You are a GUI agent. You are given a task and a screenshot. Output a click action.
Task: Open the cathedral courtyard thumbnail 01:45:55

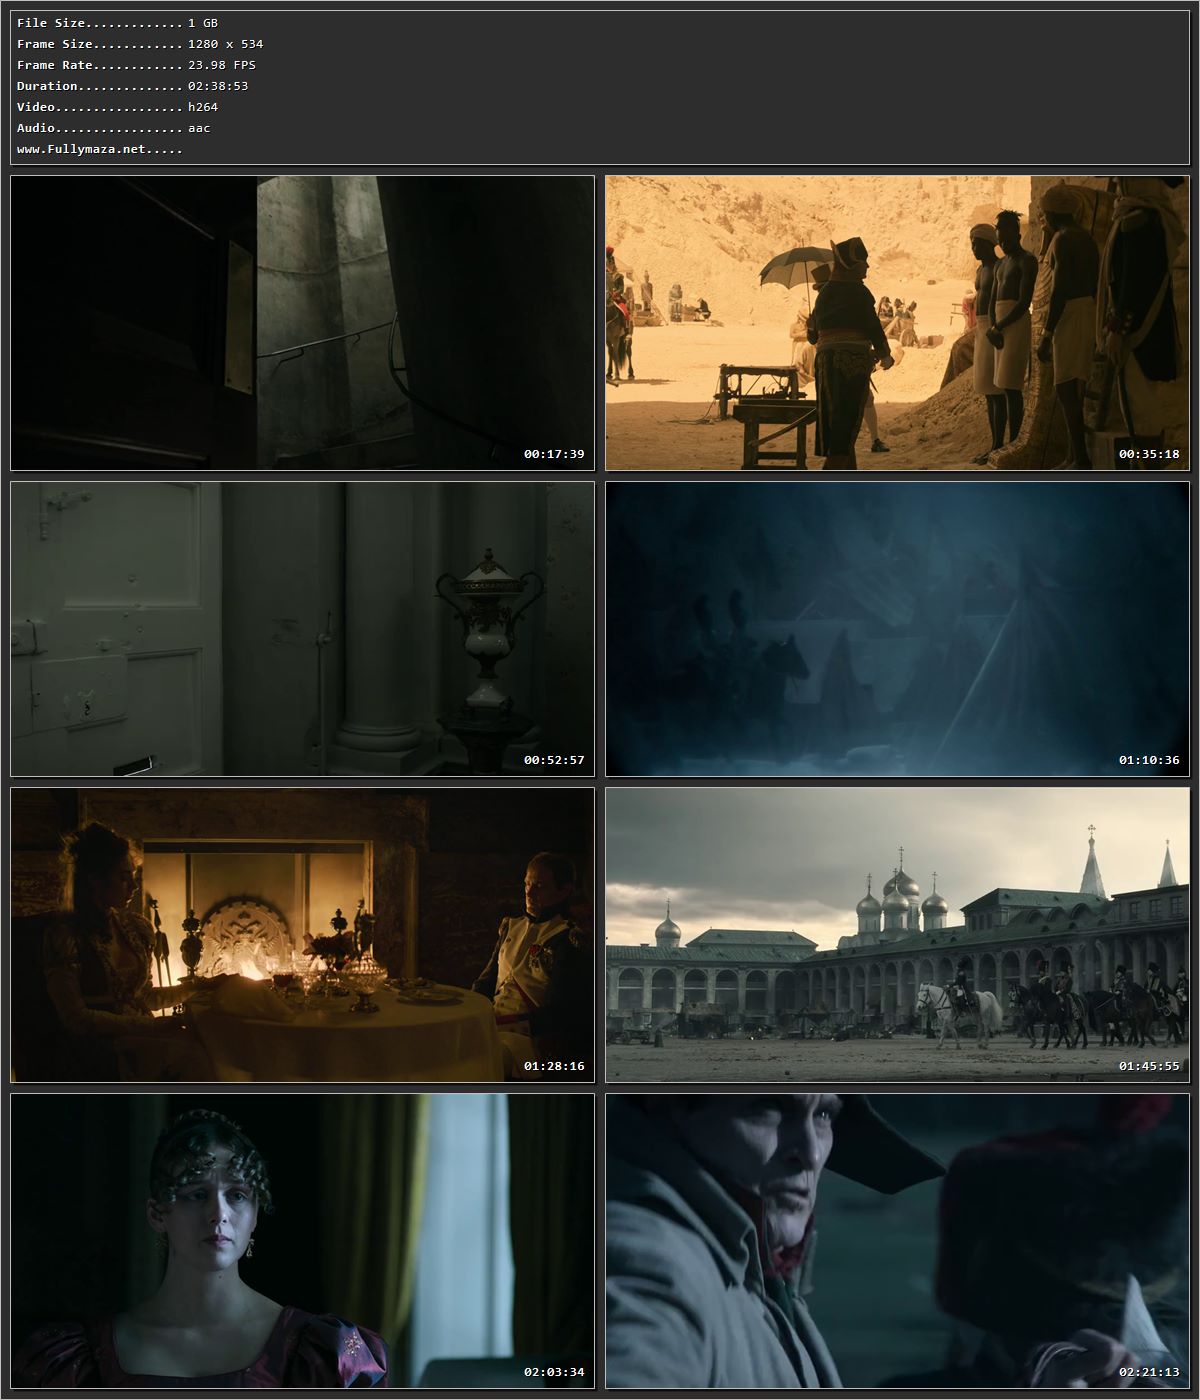(897, 935)
